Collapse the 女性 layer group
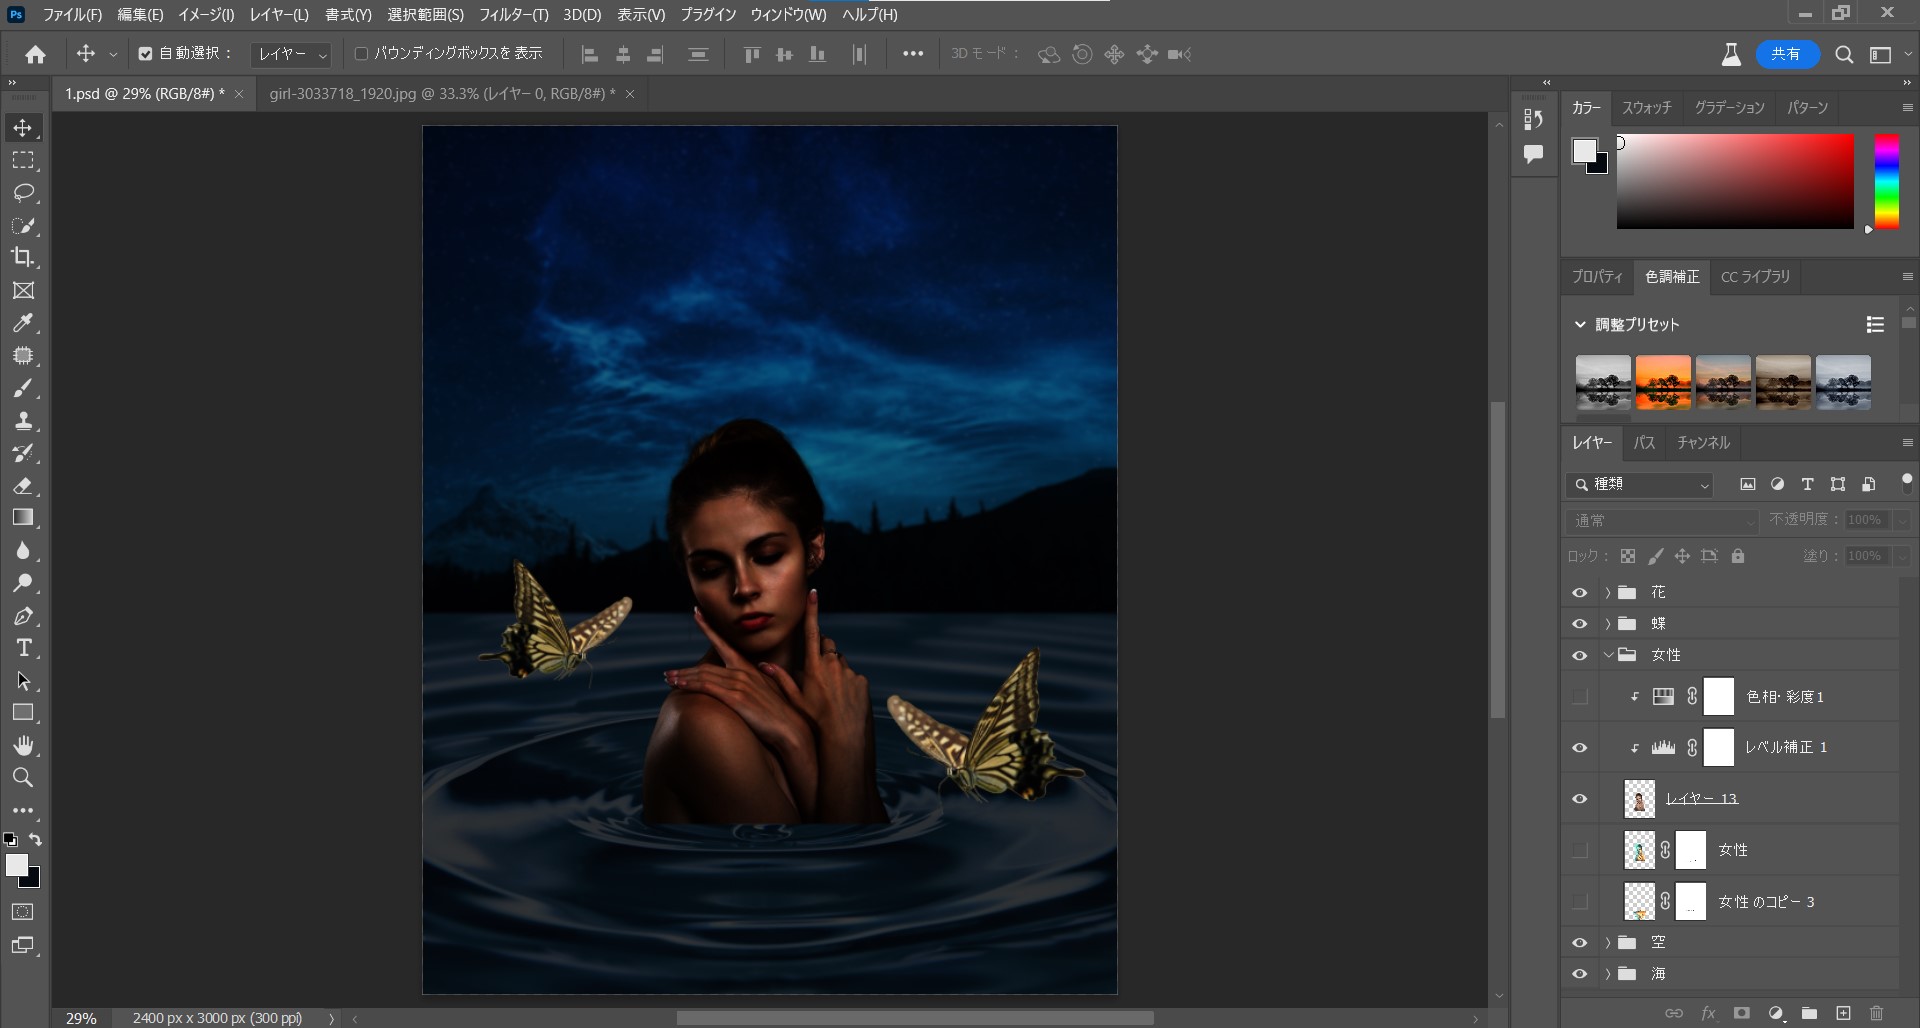 coord(1608,655)
